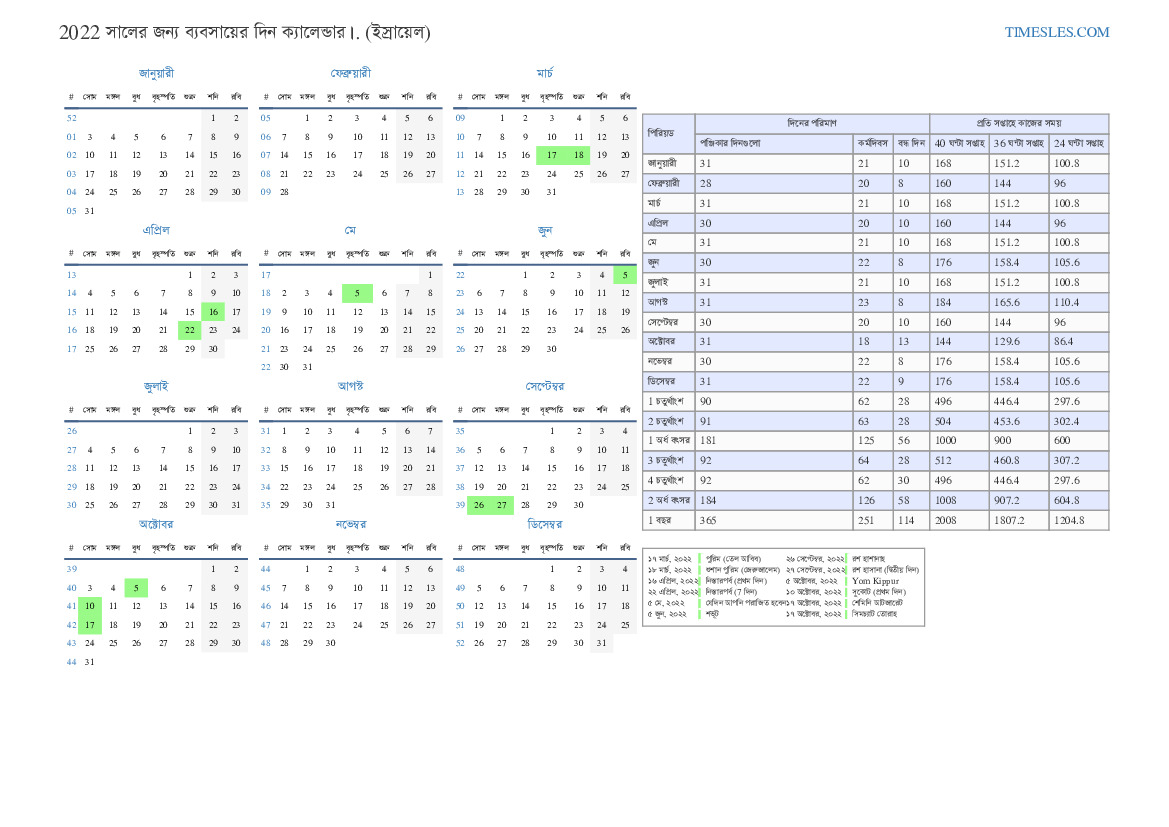Click the '604.8' cell in the table
The width and height of the screenshot is (1169, 827).
pyautogui.click(x=1079, y=500)
